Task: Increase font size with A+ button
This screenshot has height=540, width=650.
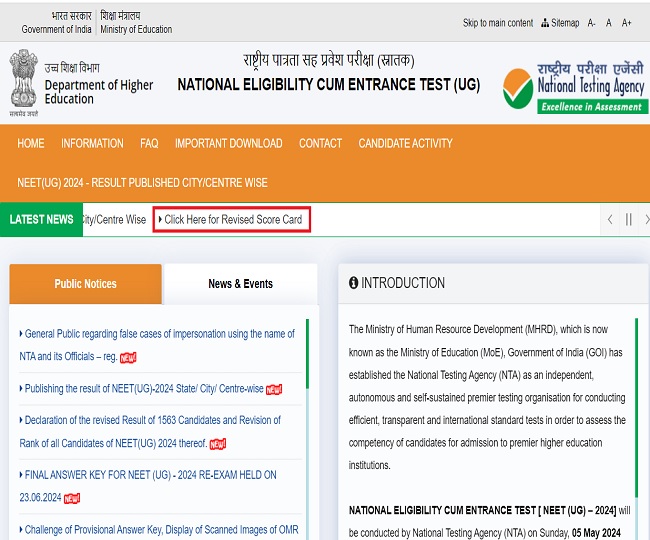Action: coord(626,23)
